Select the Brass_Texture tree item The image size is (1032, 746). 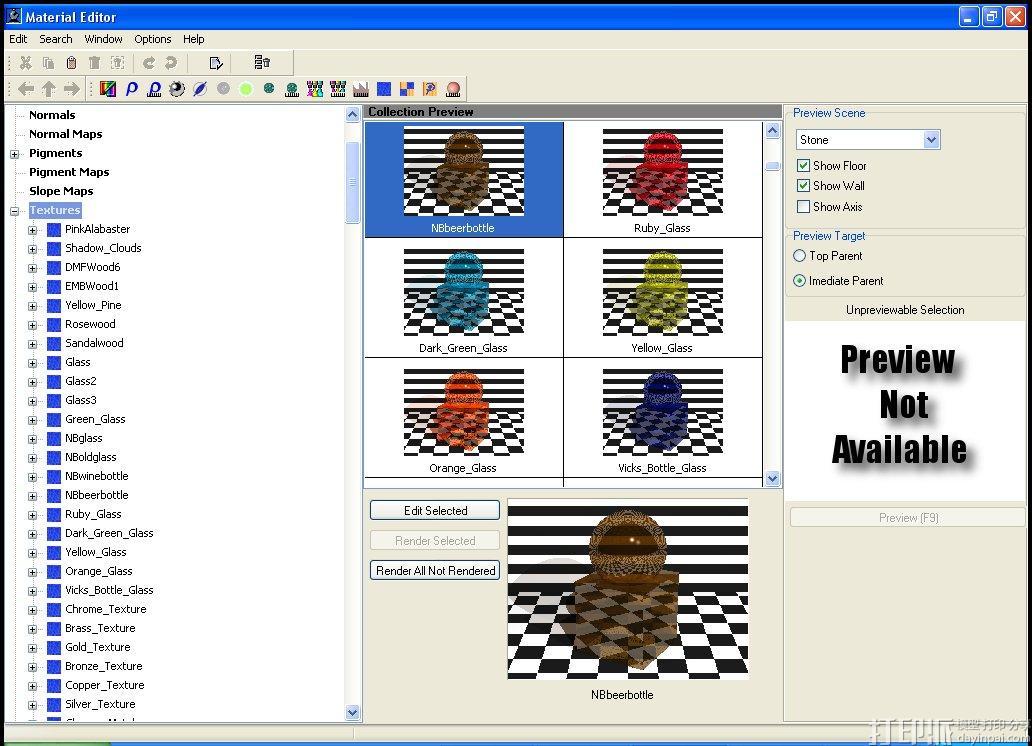pyautogui.click(x=100, y=628)
